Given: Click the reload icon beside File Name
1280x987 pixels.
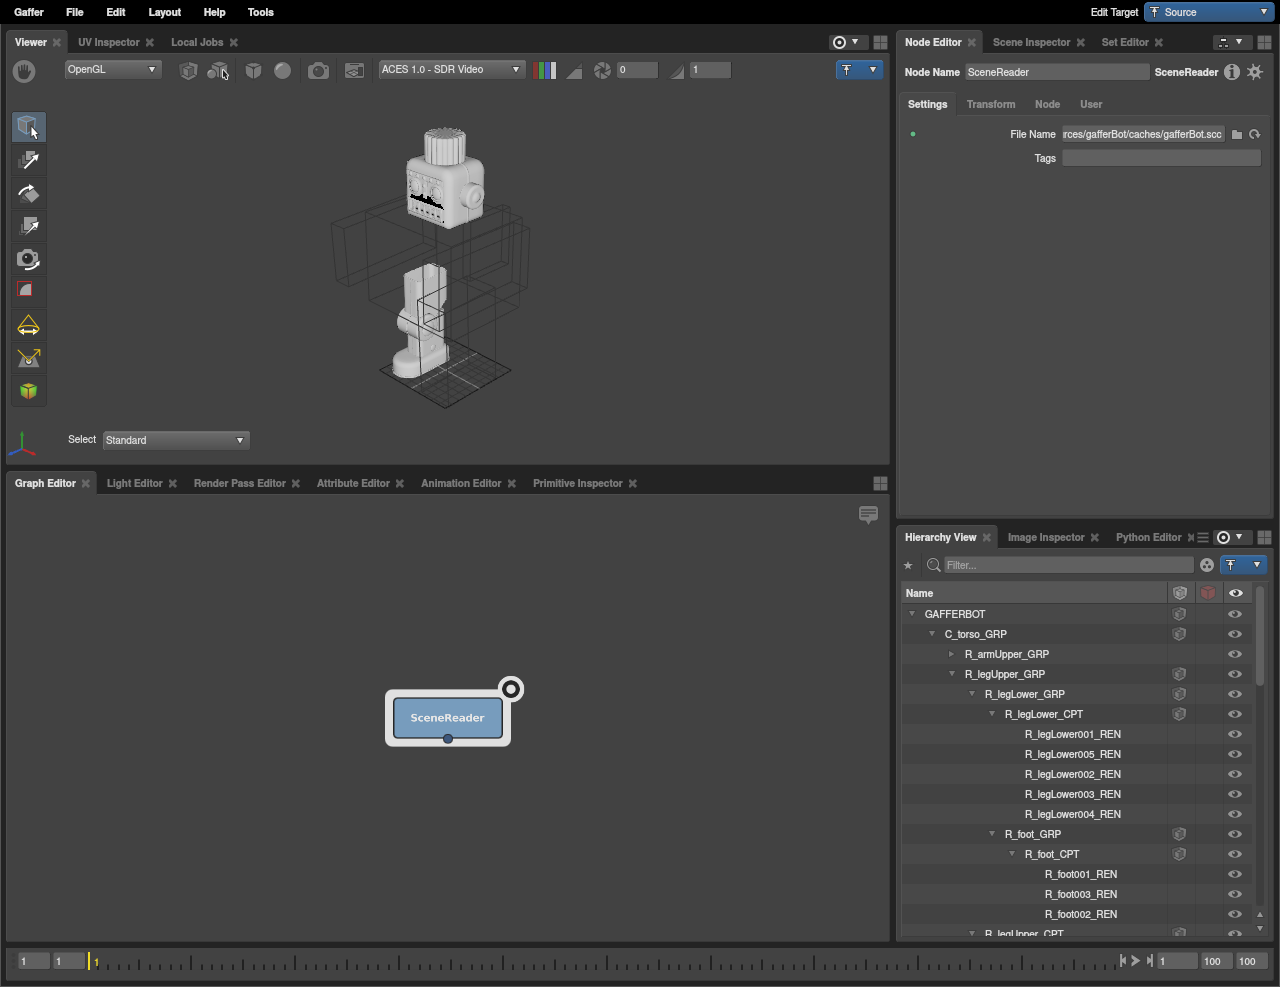Looking at the screenshot, I should [x=1255, y=134].
